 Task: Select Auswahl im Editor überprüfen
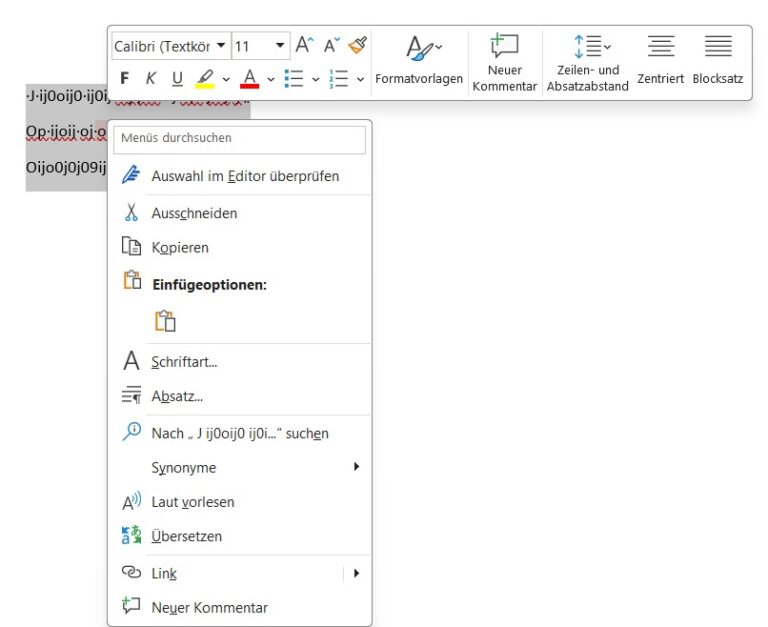(x=240, y=175)
